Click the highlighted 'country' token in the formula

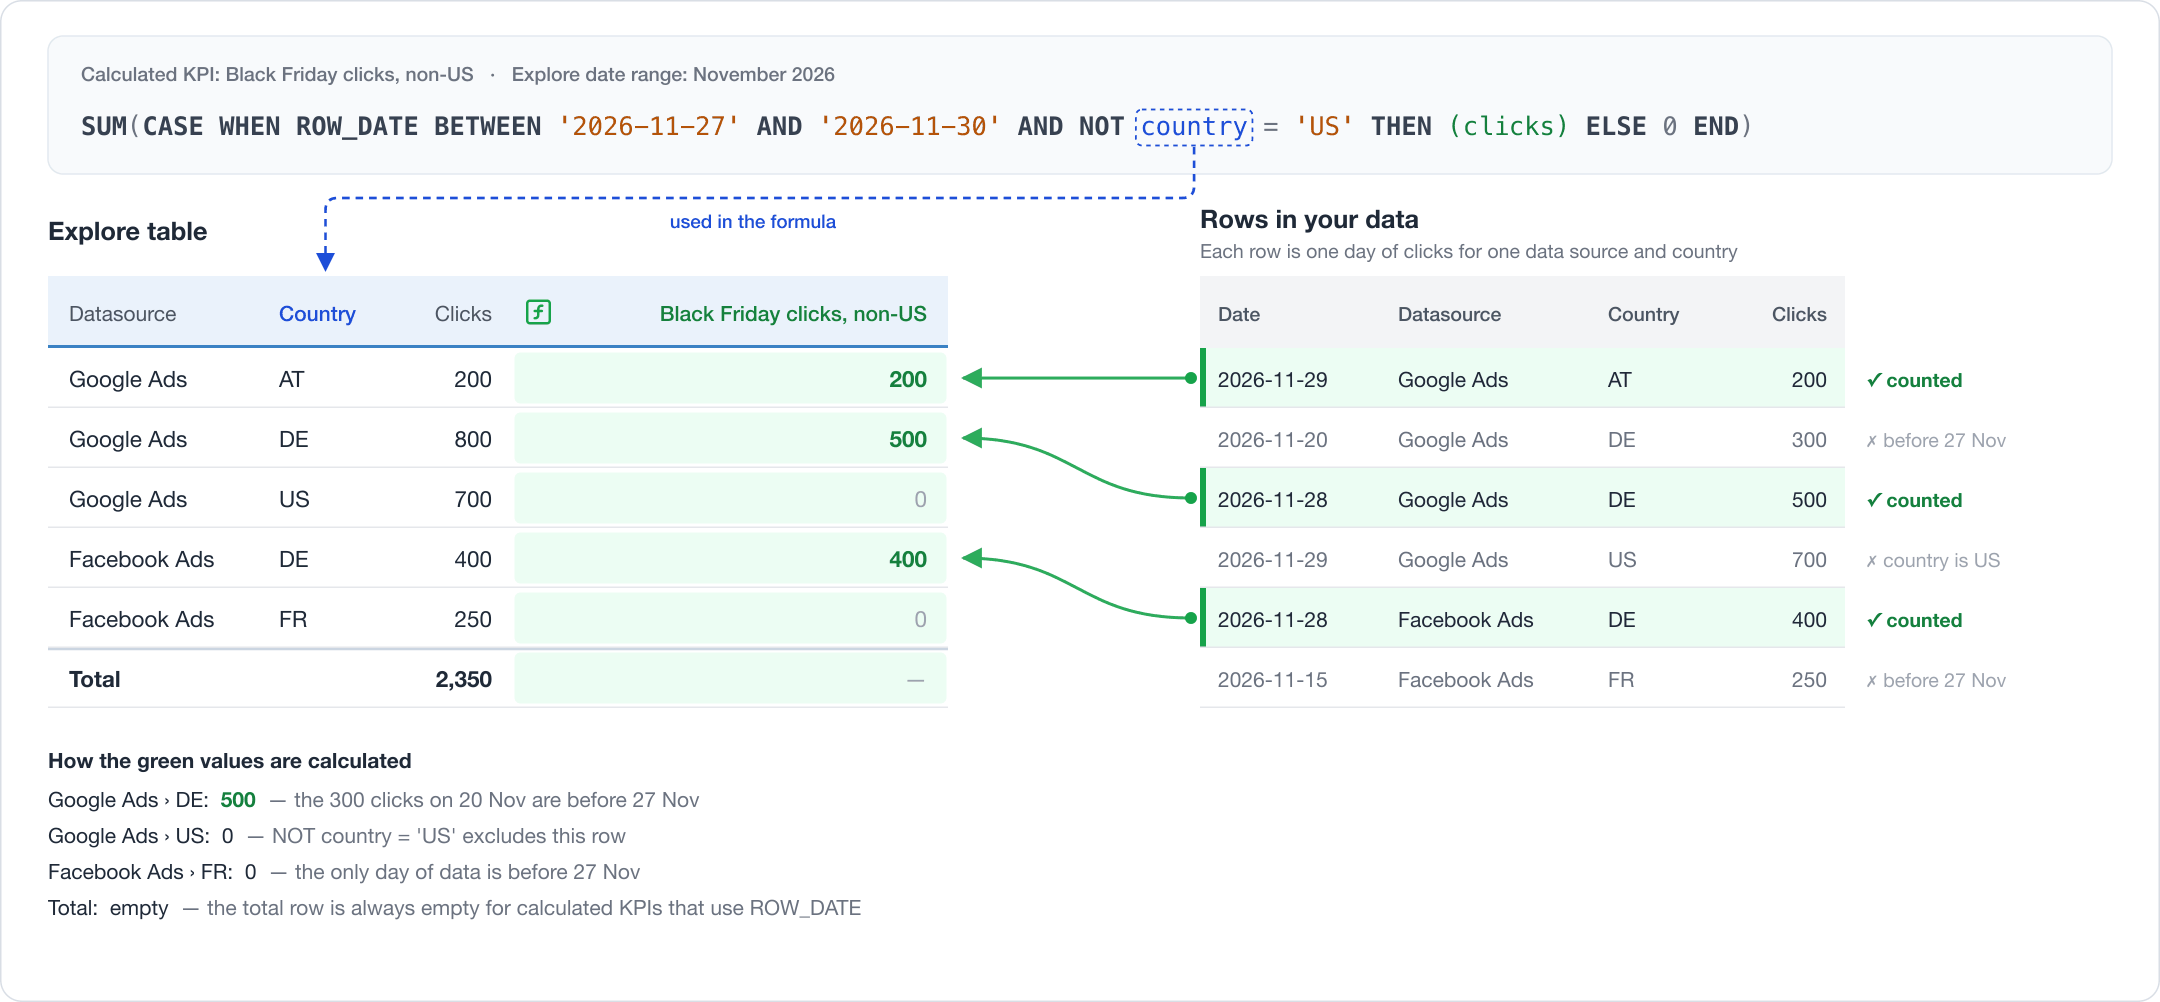[1194, 127]
